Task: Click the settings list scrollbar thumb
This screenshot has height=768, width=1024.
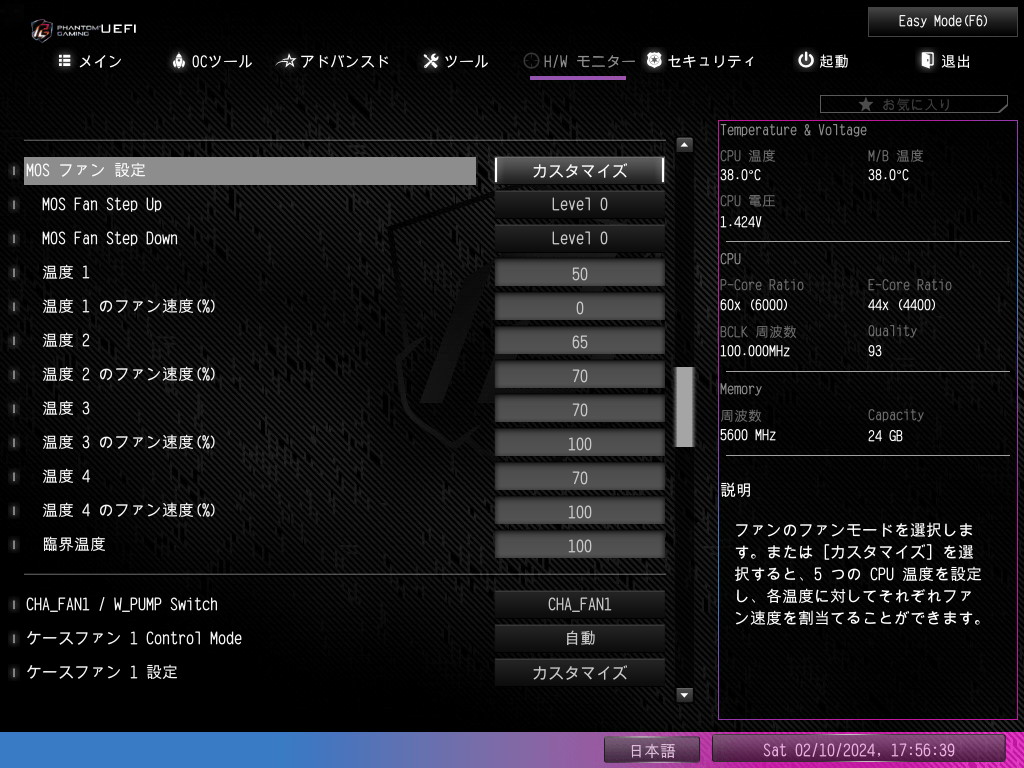Action: click(x=684, y=407)
